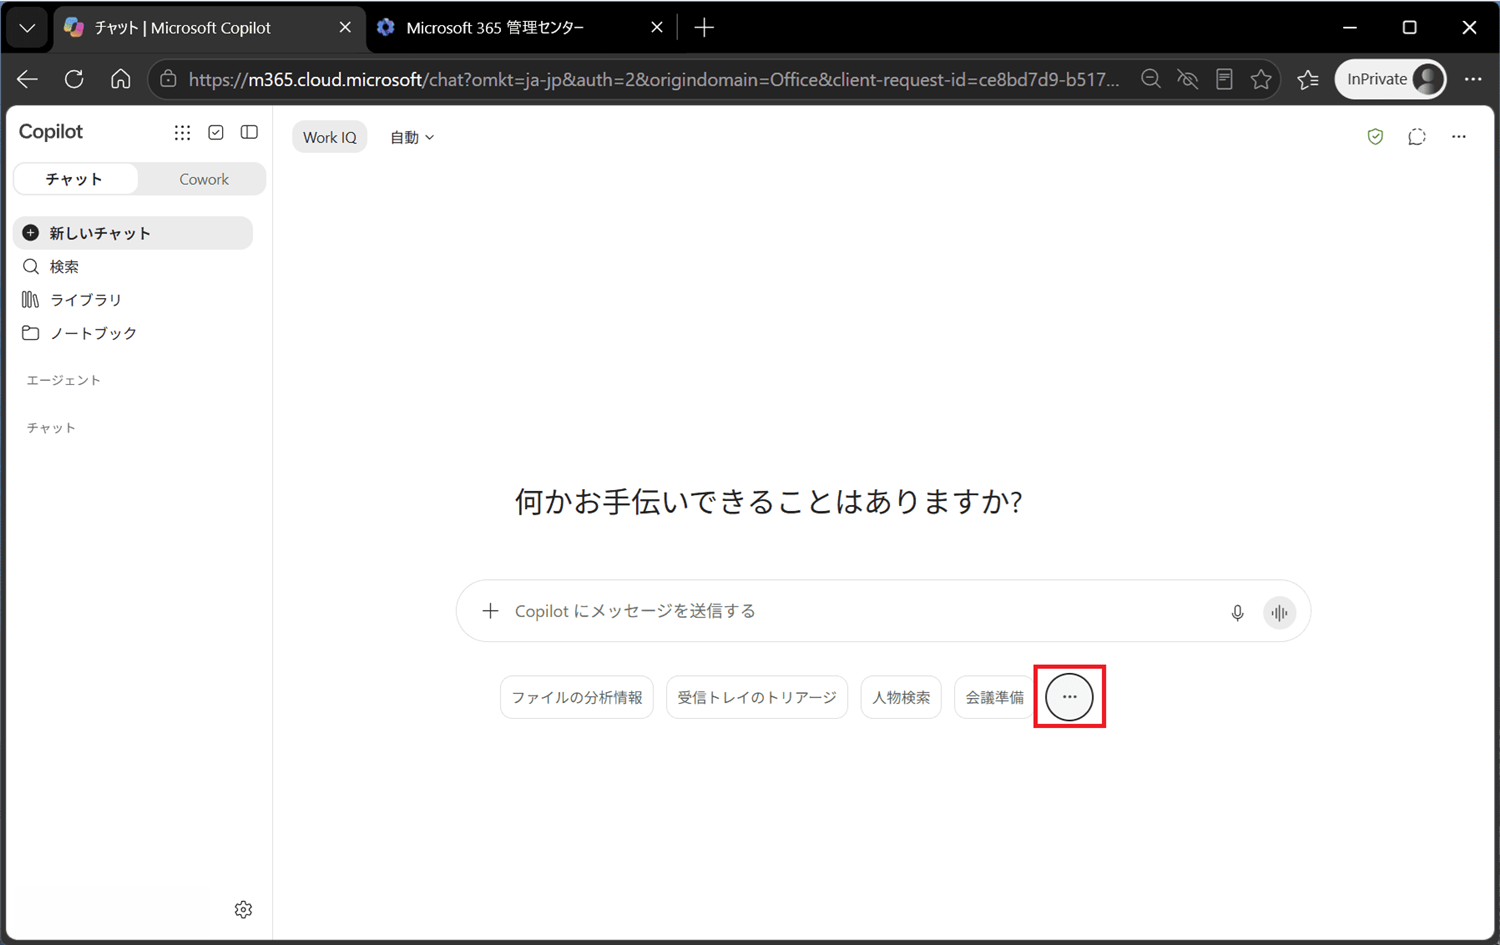Open the Copilot page more options ellipsis
The image size is (1500, 945).
click(x=1459, y=137)
